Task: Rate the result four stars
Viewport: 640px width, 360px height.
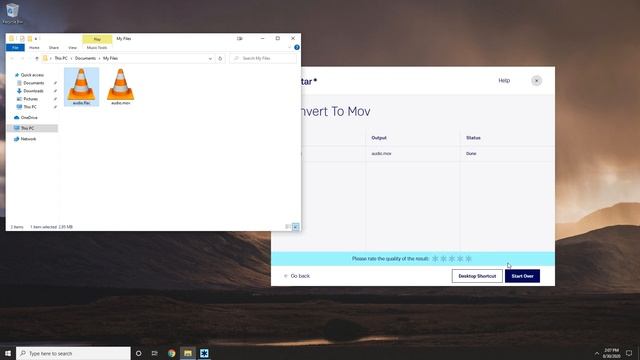Action: tap(460, 259)
